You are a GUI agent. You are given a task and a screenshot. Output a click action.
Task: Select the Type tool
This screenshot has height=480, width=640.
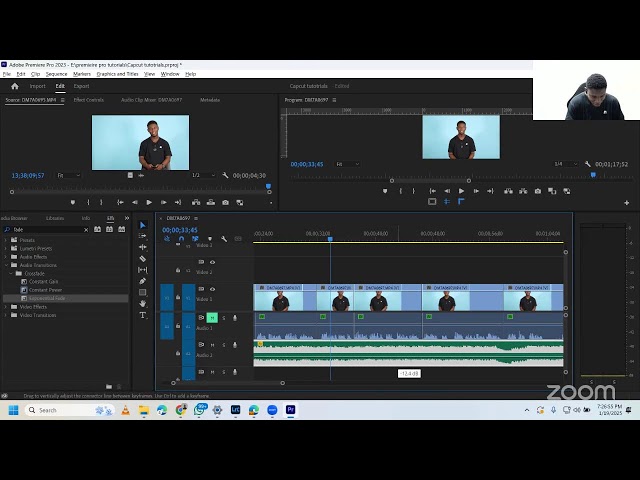point(142,315)
